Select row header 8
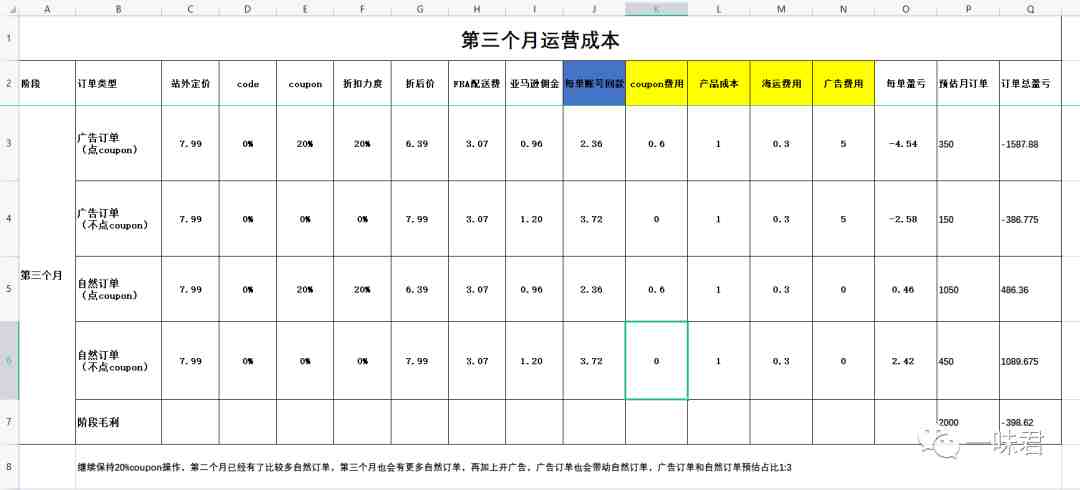The image size is (1080, 490). tap(9, 467)
